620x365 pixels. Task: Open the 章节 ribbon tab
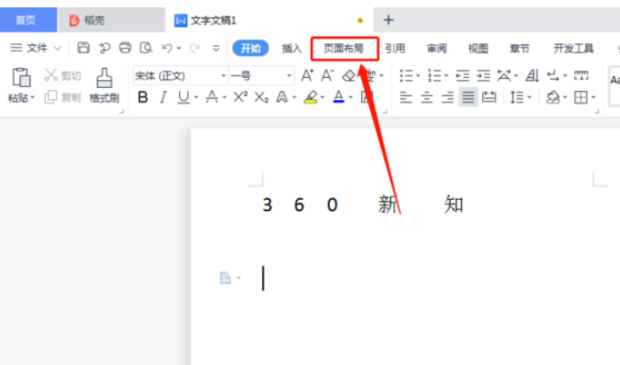tap(520, 48)
